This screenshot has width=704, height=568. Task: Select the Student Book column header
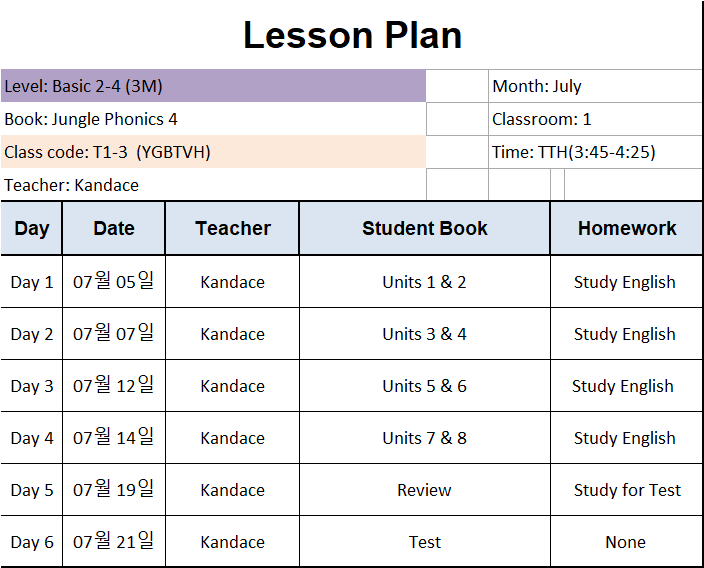pyautogui.click(x=425, y=228)
